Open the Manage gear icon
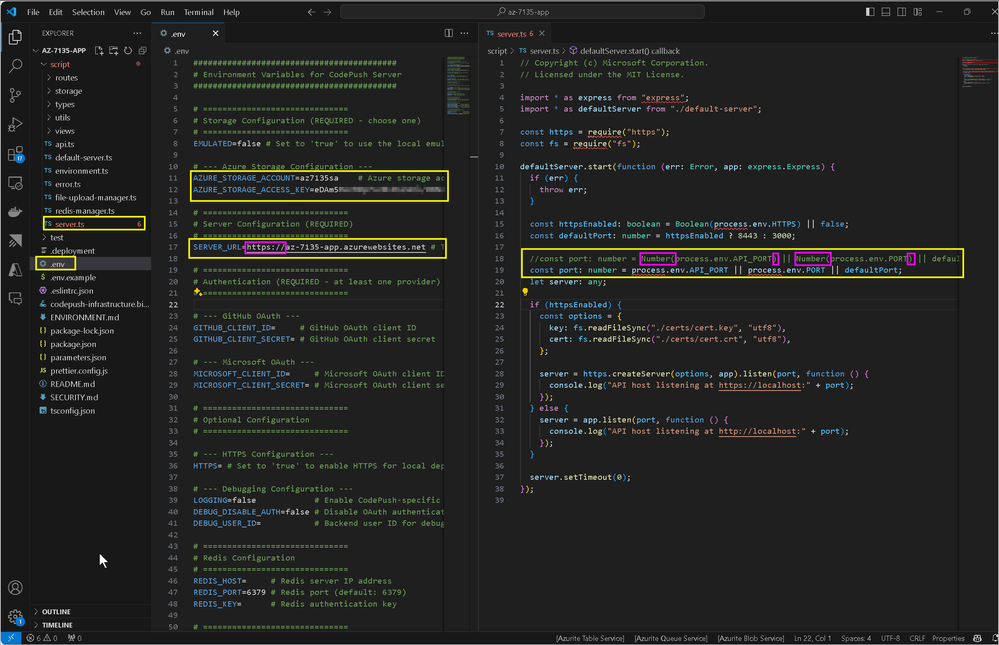Image resolution: width=999 pixels, height=645 pixels. click(x=15, y=616)
